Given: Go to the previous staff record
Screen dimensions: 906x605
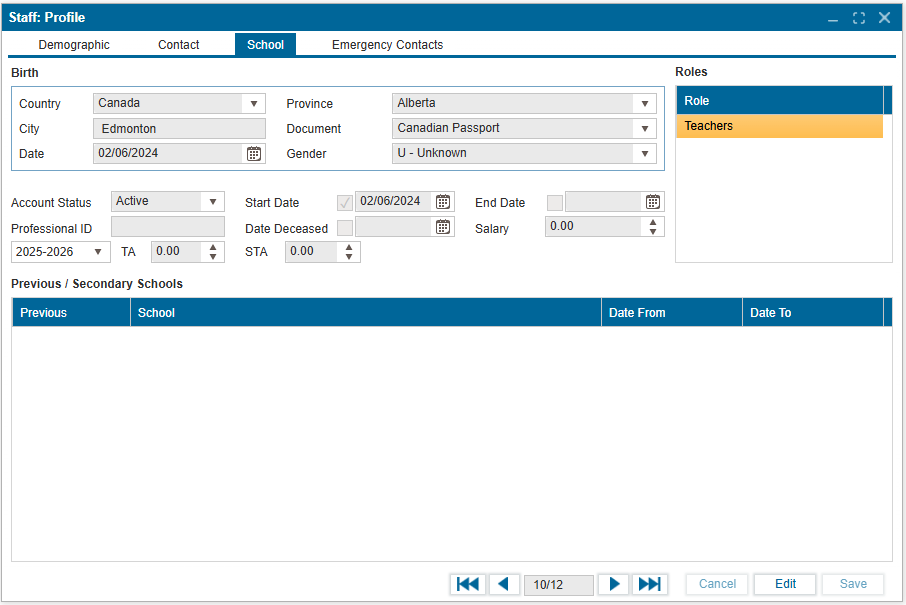Looking at the screenshot, I should pos(503,584).
